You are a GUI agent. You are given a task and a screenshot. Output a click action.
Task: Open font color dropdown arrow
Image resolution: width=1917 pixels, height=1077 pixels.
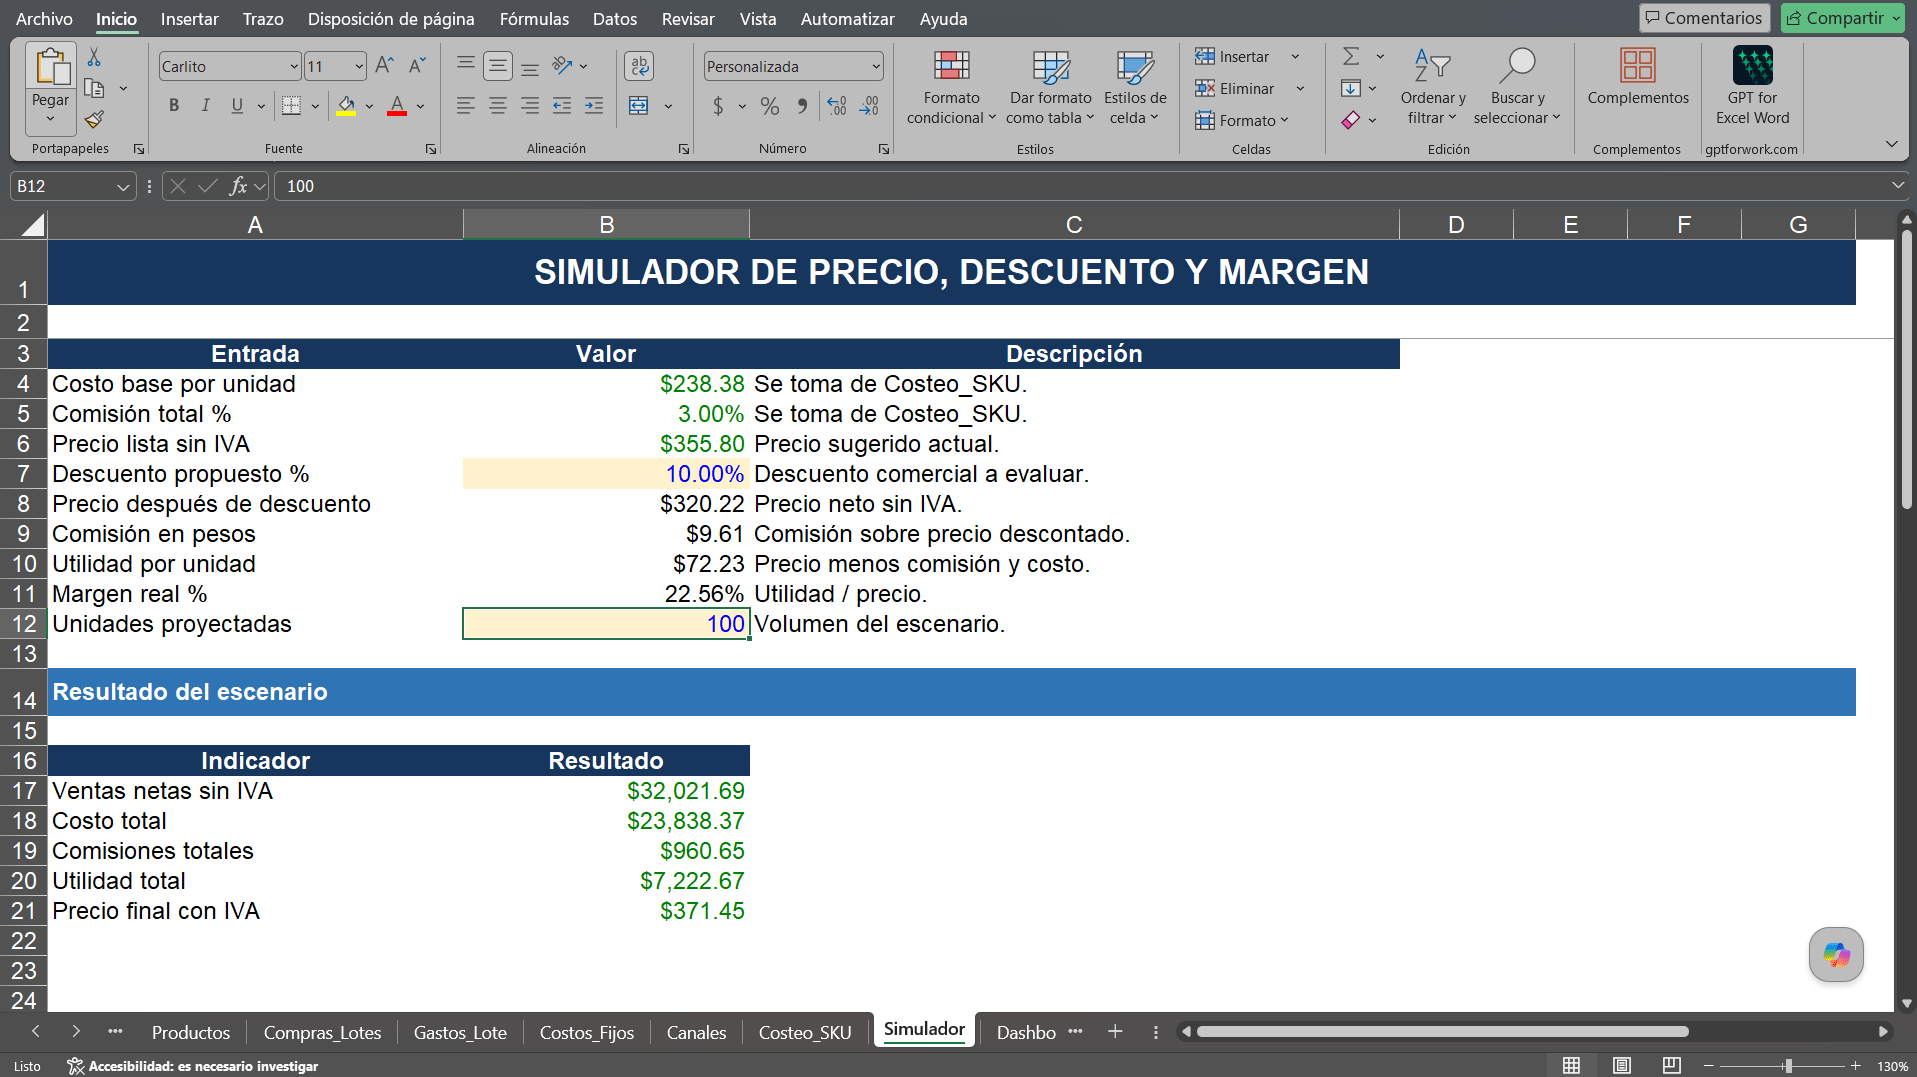(421, 106)
